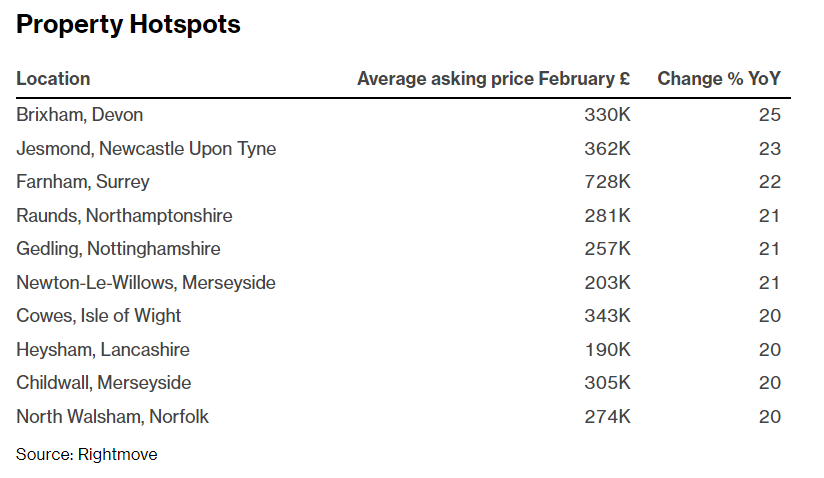Click Farnham, Surrey location
This screenshot has width=824, height=478.
[83, 182]
